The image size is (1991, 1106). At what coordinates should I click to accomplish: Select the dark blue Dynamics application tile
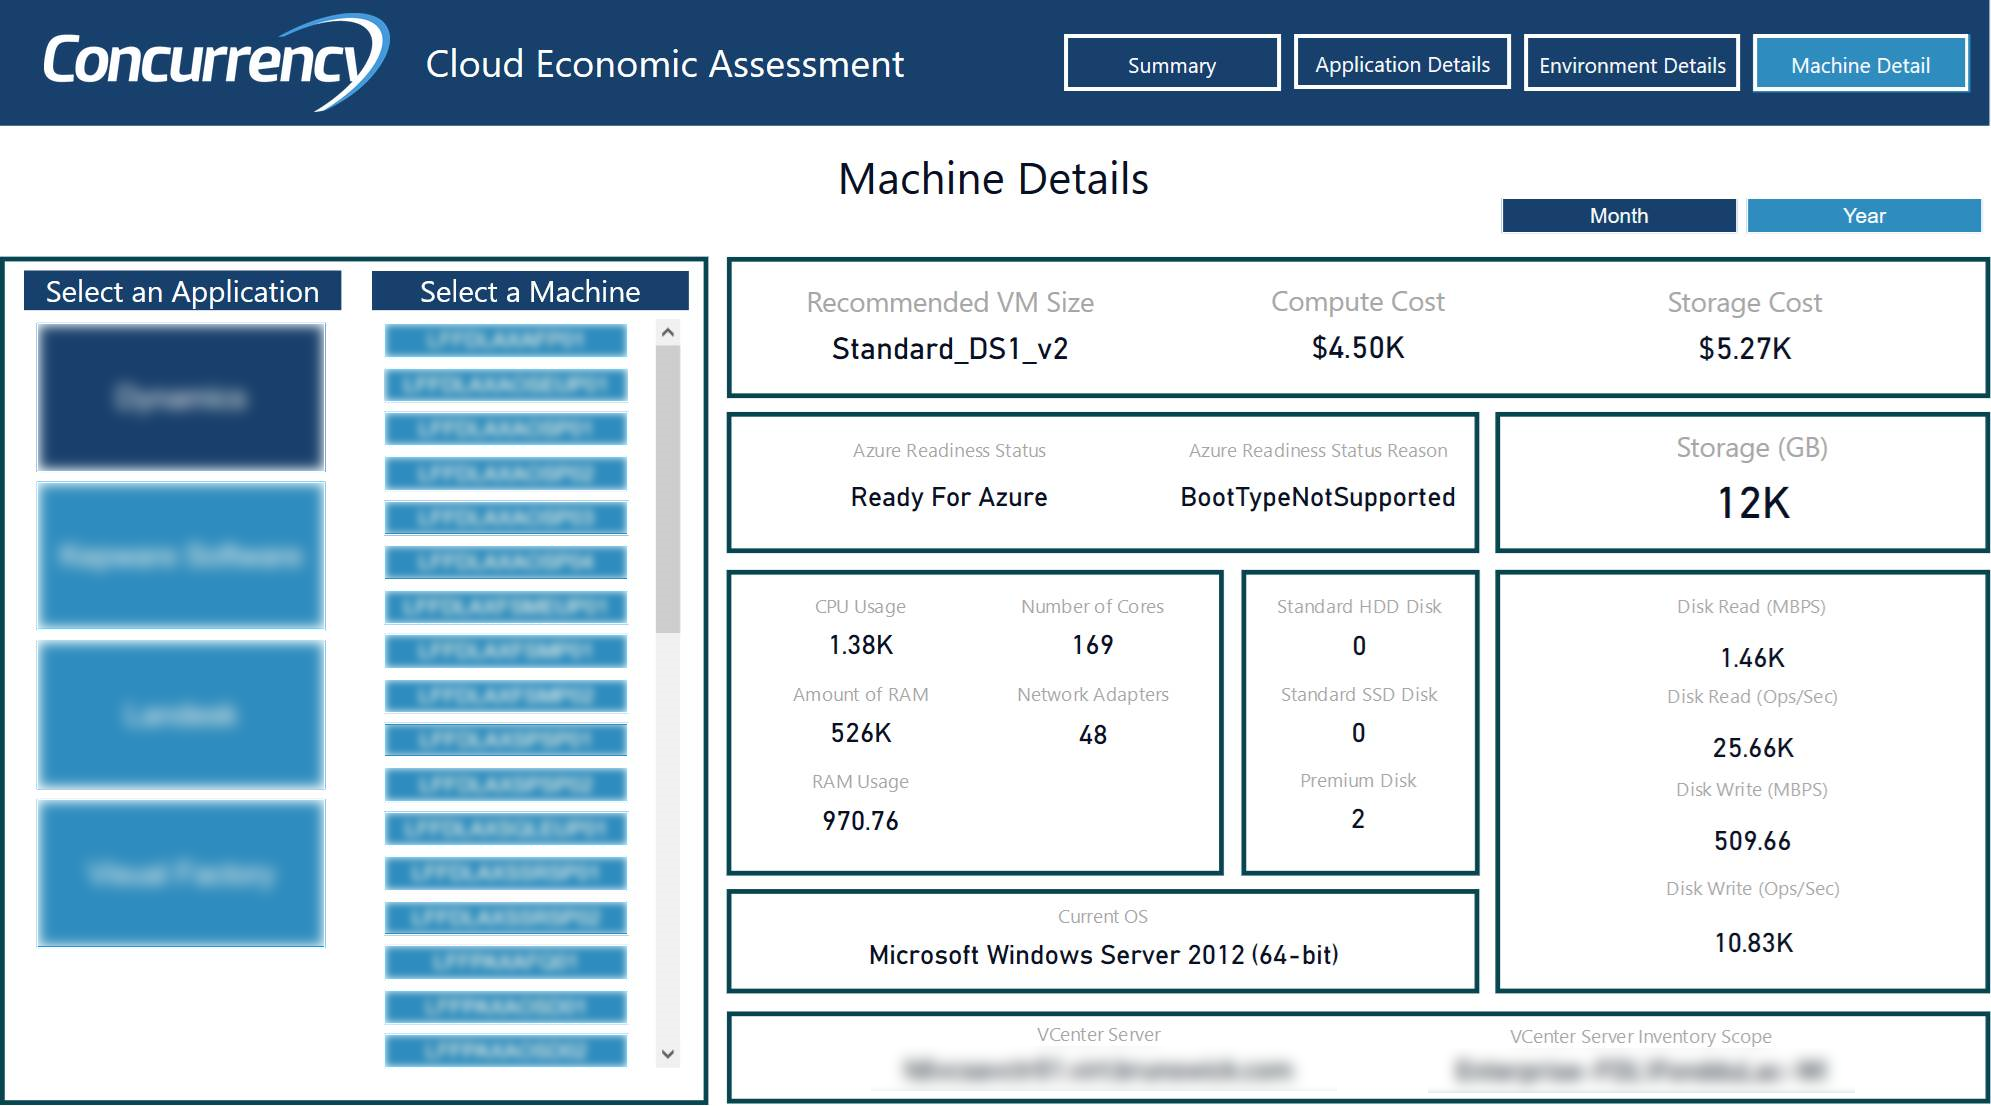181,397
